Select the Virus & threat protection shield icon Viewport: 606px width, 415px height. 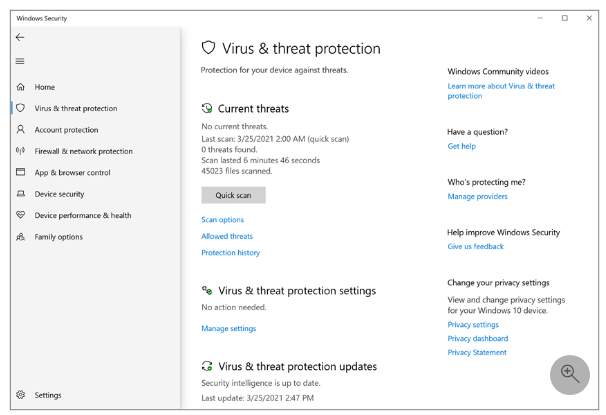pyautogui.click(x=20, y=108)
